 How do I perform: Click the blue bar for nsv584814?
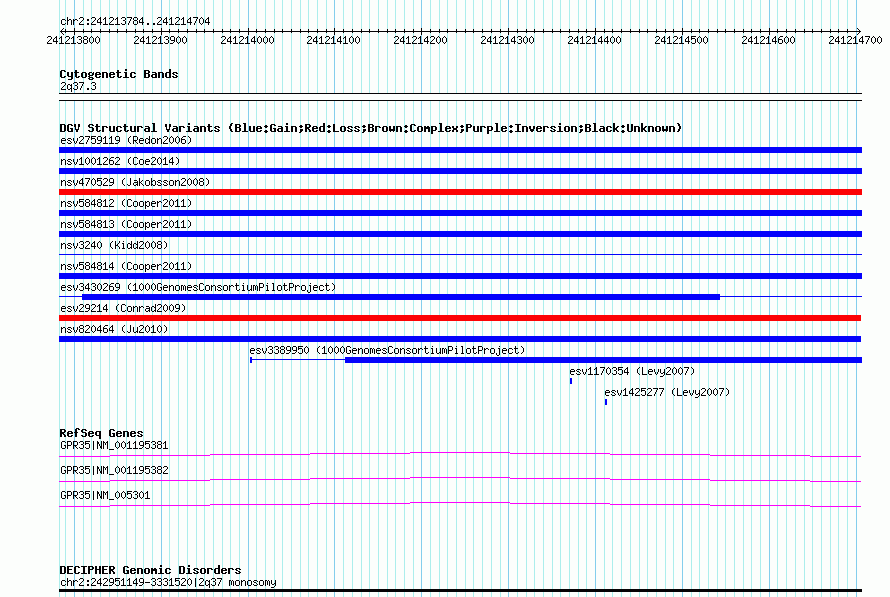coord(460,276)
